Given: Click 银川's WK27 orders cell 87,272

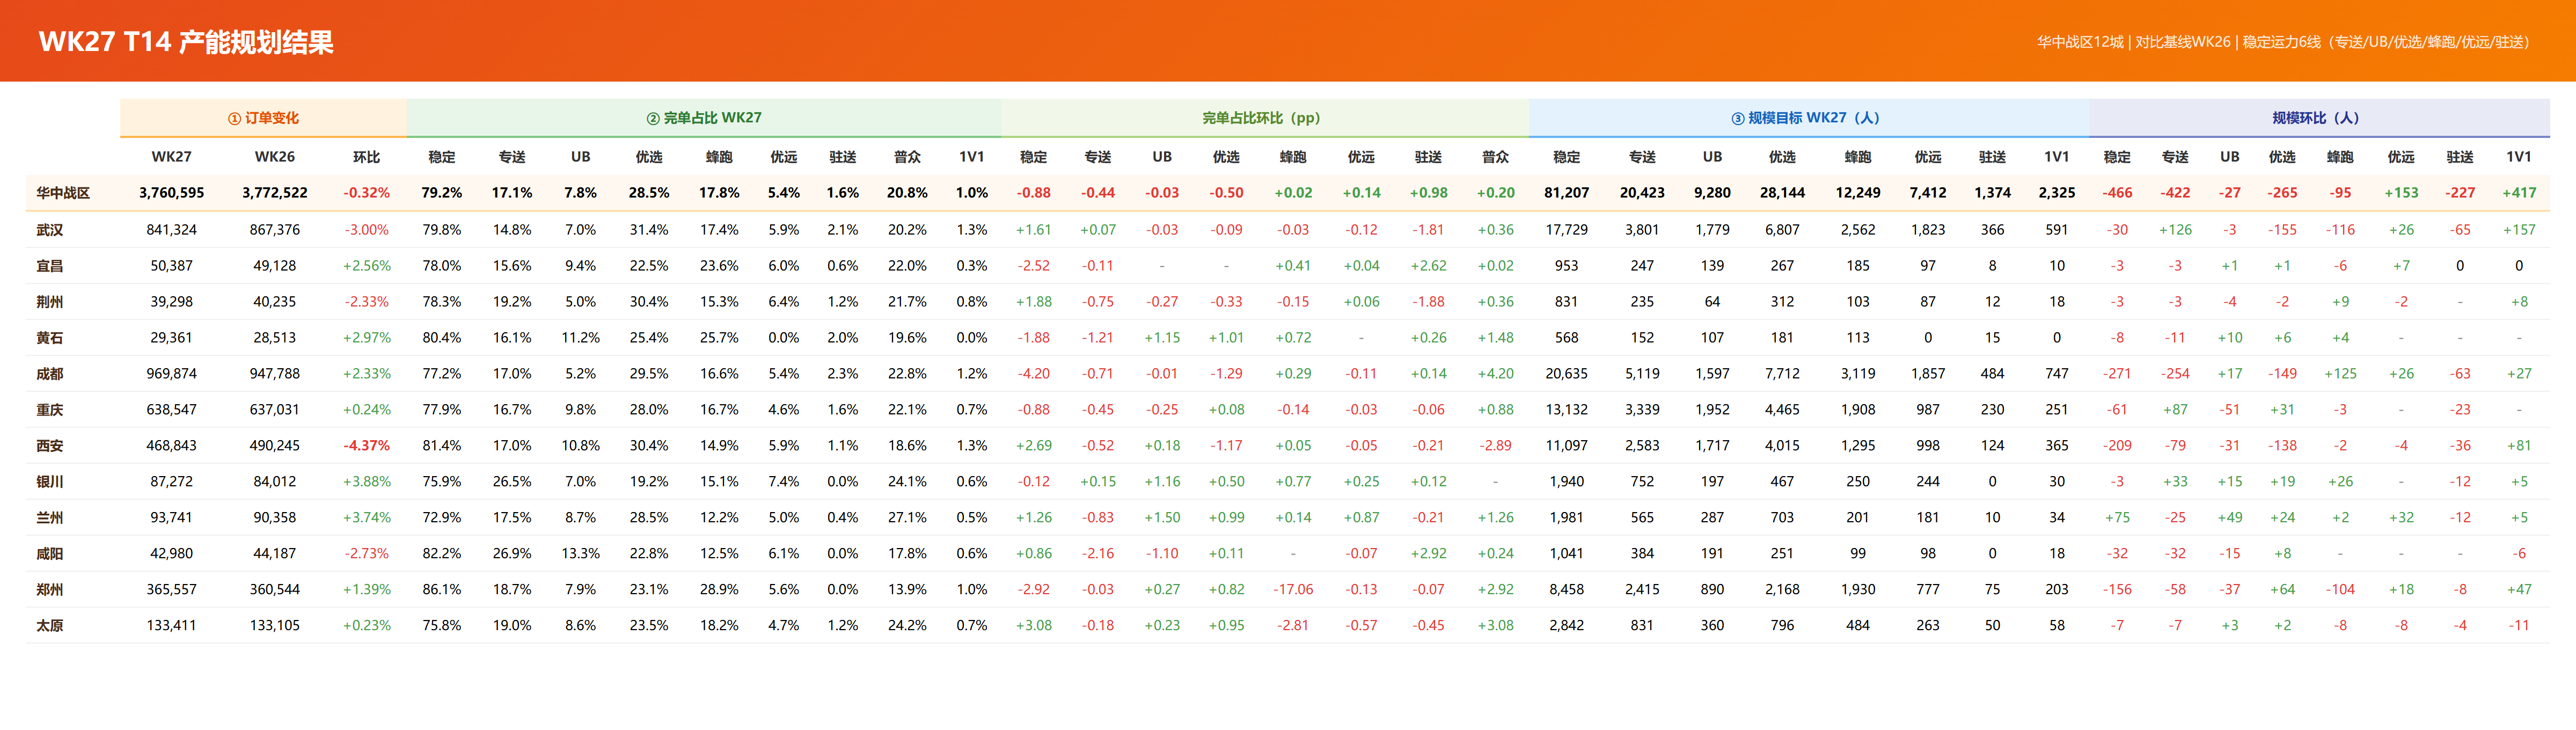Looking at the screenshot, I should coord(172,482).
